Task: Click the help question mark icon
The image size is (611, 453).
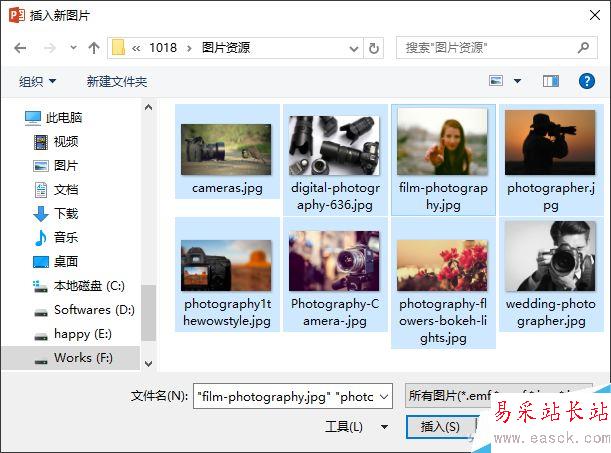Action: pos(587,81)
